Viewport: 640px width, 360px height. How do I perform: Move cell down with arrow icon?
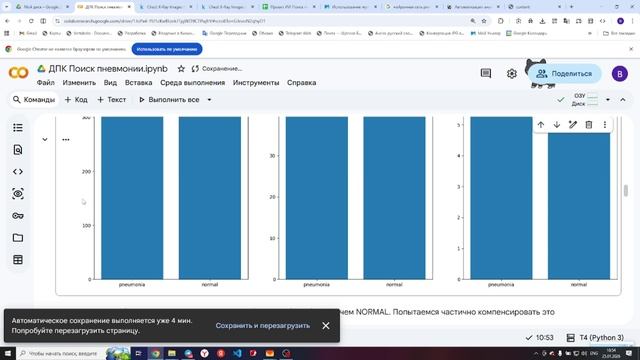click(557, 125)
